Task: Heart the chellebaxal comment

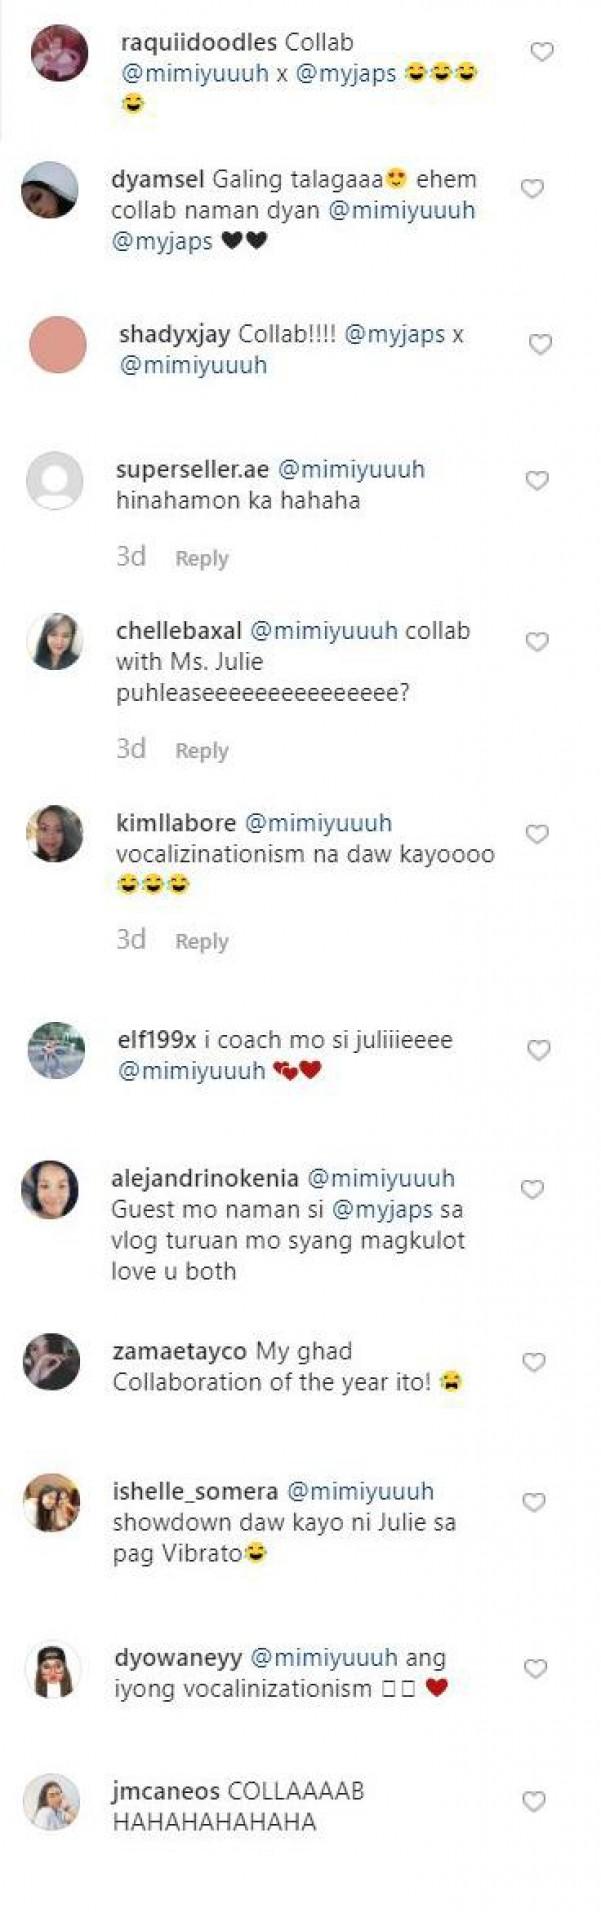Action: pyautogui.click(x=537, y=642)
